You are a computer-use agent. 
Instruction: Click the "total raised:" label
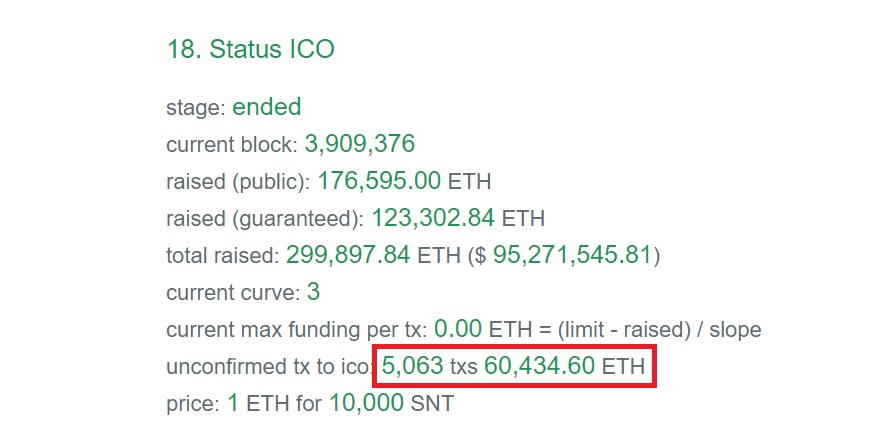tap(222, 255)
